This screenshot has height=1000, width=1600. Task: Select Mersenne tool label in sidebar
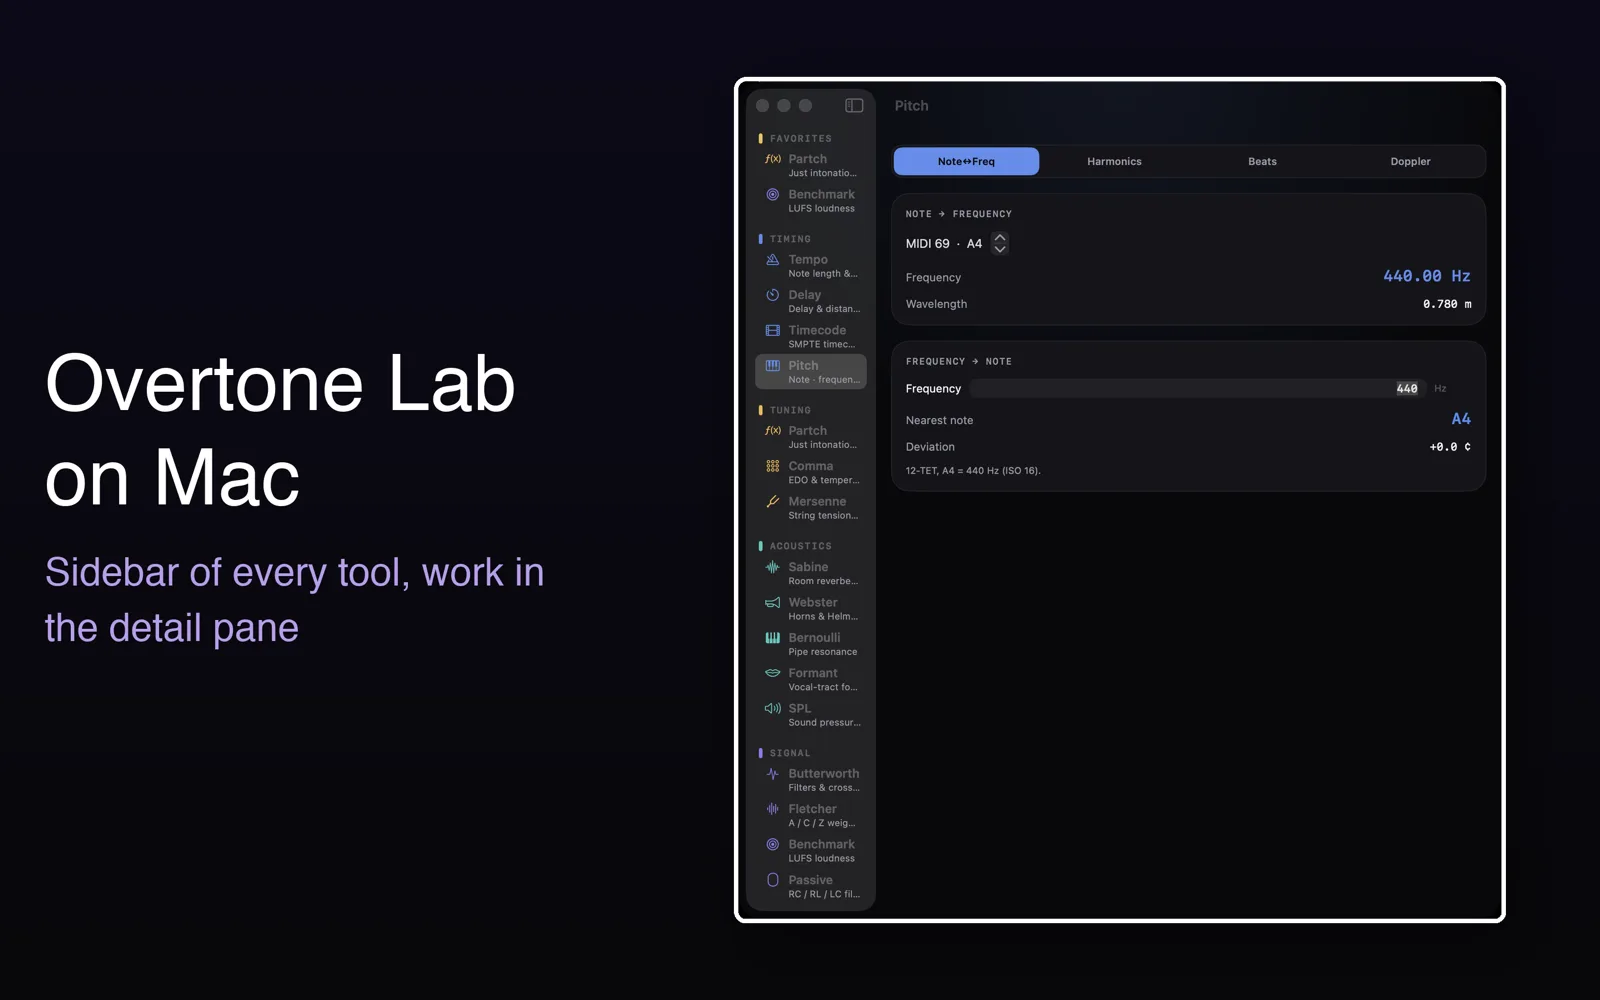point(817,501)
